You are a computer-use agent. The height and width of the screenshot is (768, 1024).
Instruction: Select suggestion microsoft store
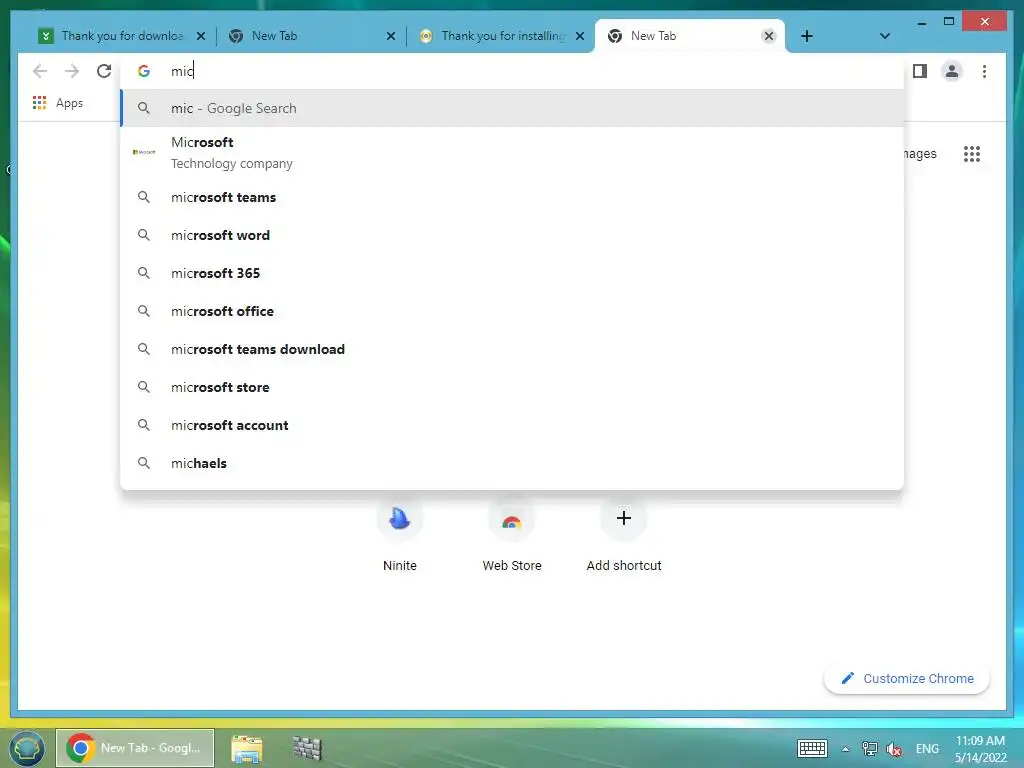(512, 387)
